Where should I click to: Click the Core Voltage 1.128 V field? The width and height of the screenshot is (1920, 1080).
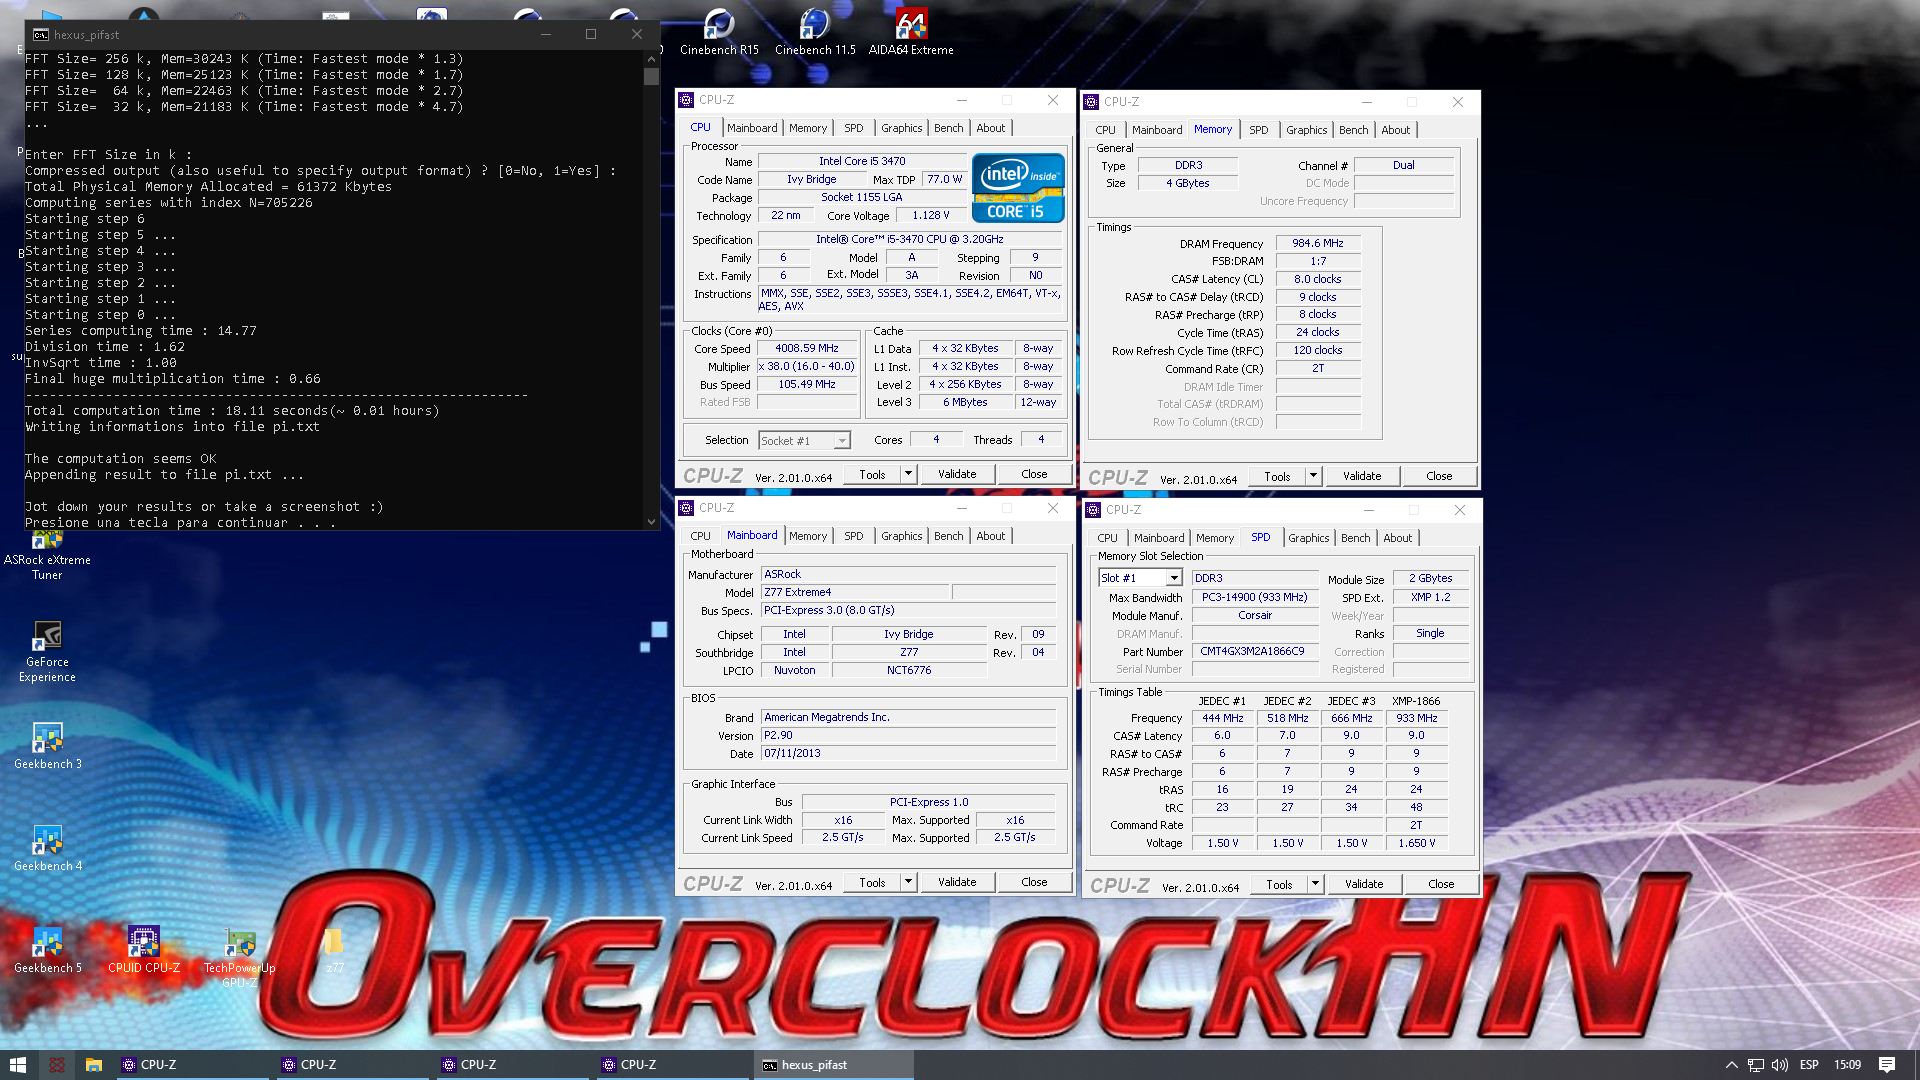click(x=930, y=215)
